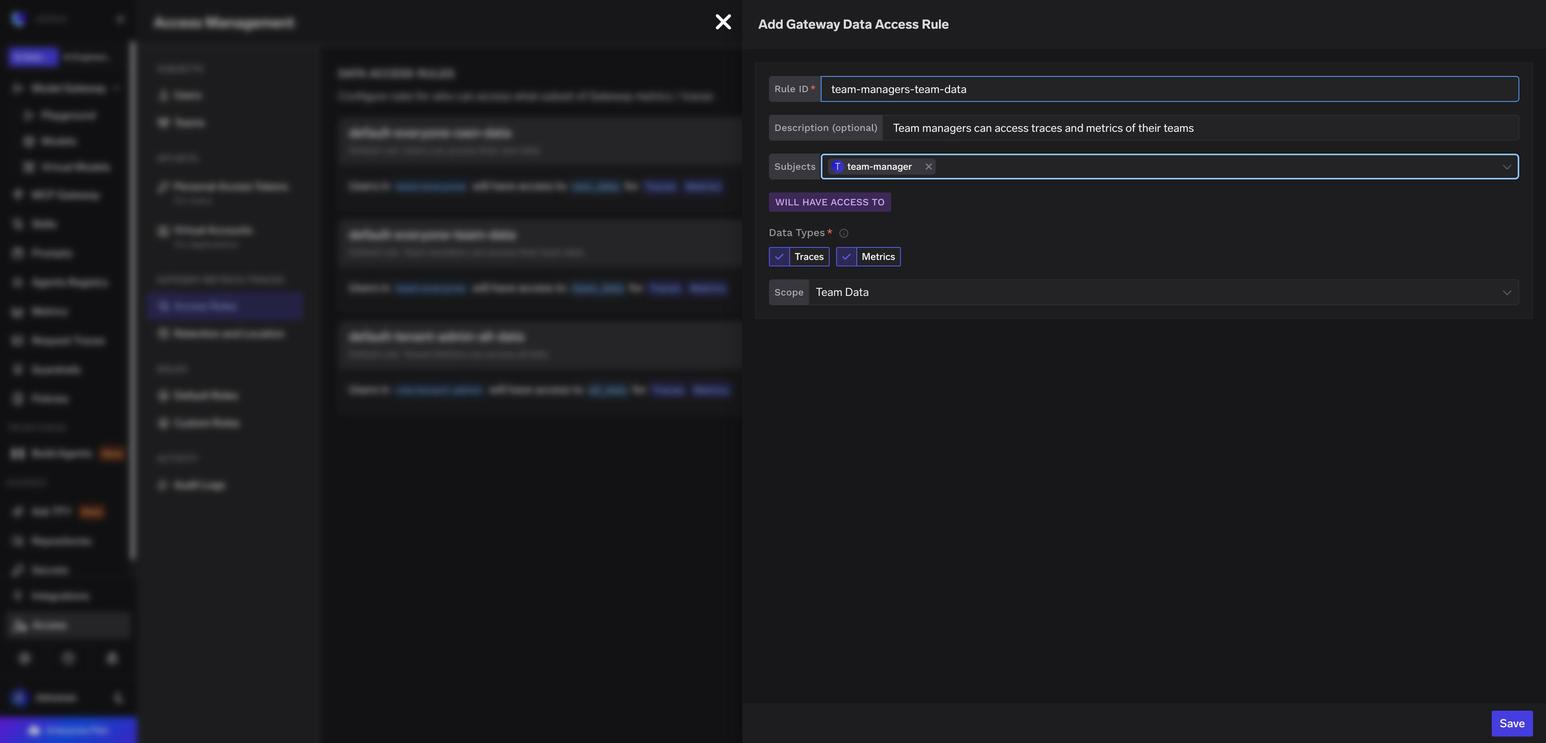
Task: Open Teams in background Access Management menu
Action: click(x=189, y=122)
